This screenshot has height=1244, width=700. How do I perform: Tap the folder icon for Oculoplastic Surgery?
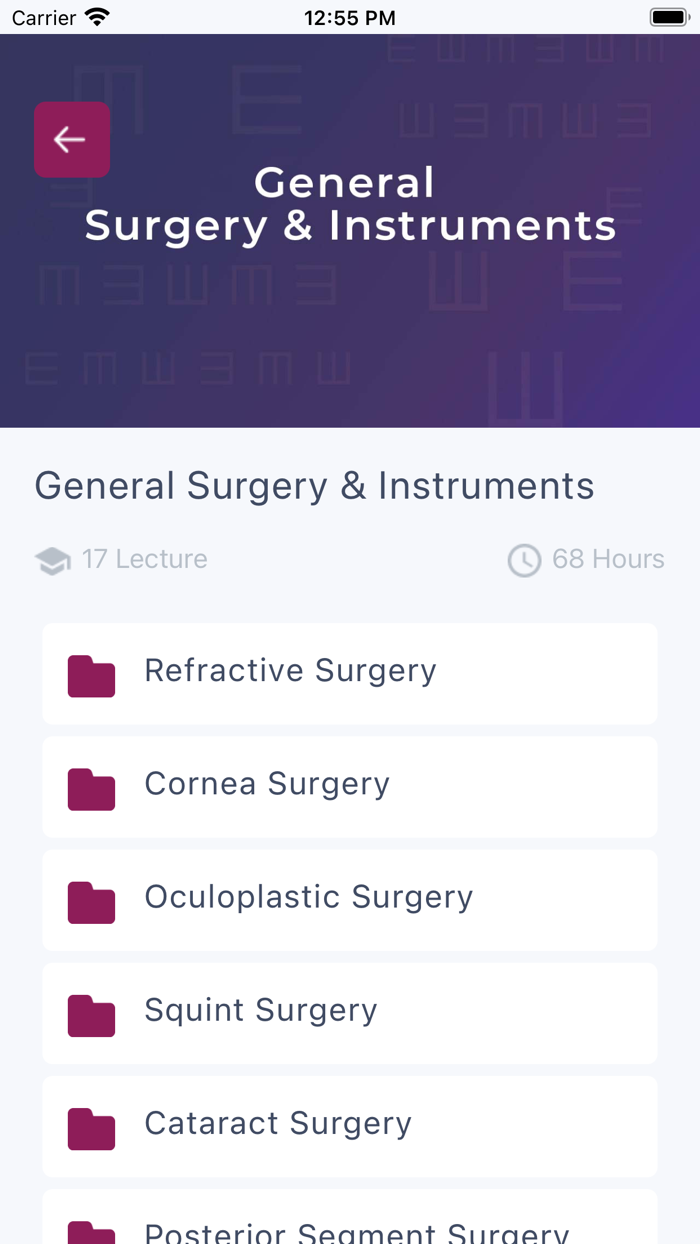click(91, 901)
